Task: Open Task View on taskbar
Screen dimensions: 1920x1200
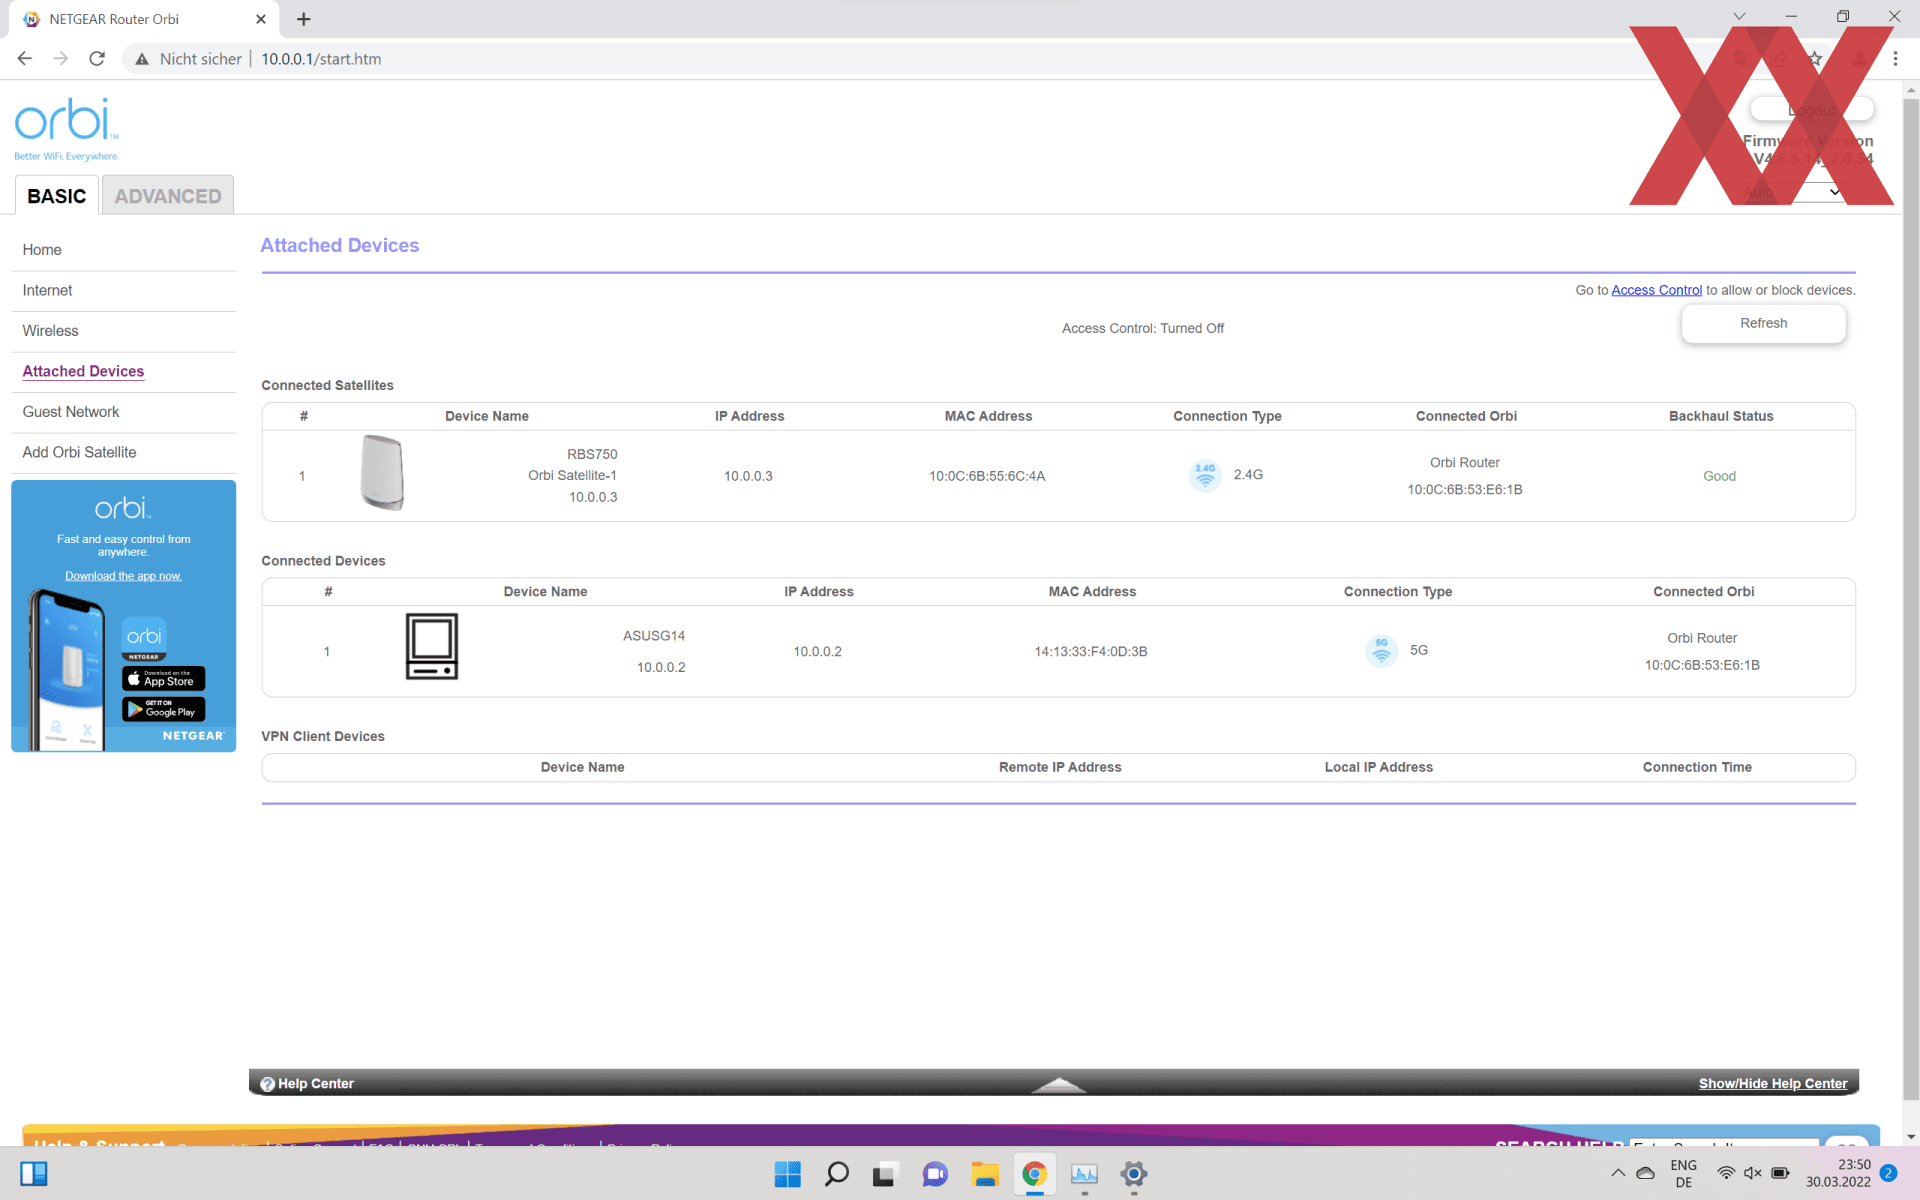Action: [884, 1174]
